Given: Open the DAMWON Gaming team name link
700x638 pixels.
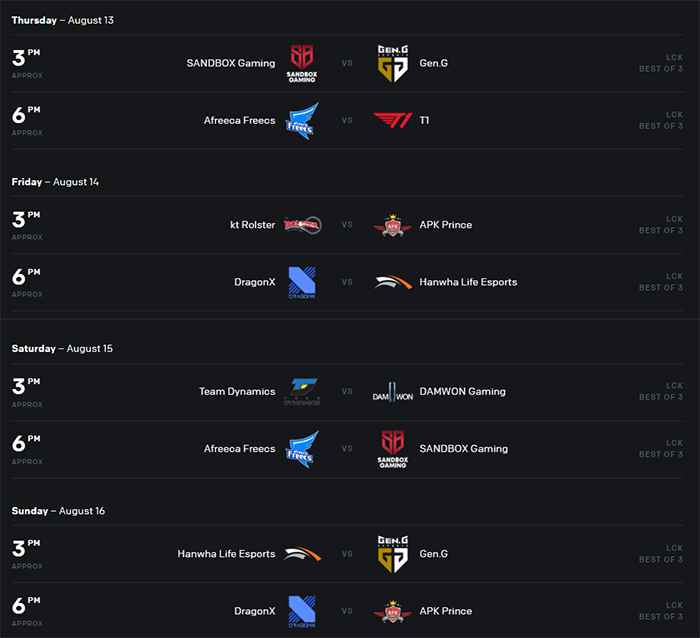Looking at the screenshot, I should click(462, 392).
